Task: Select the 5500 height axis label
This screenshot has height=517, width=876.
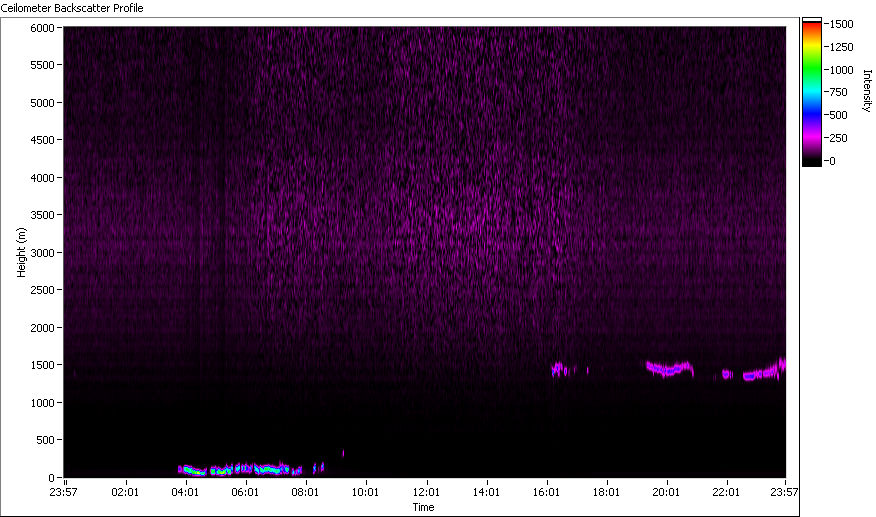Action: click(x=42, y=65)
